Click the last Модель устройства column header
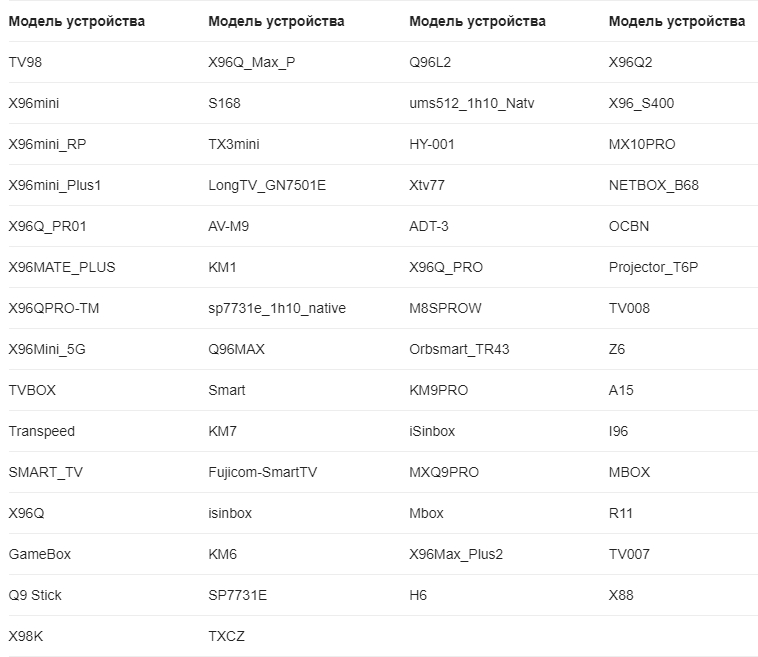758x657 pixels. (x=677, y=21)
